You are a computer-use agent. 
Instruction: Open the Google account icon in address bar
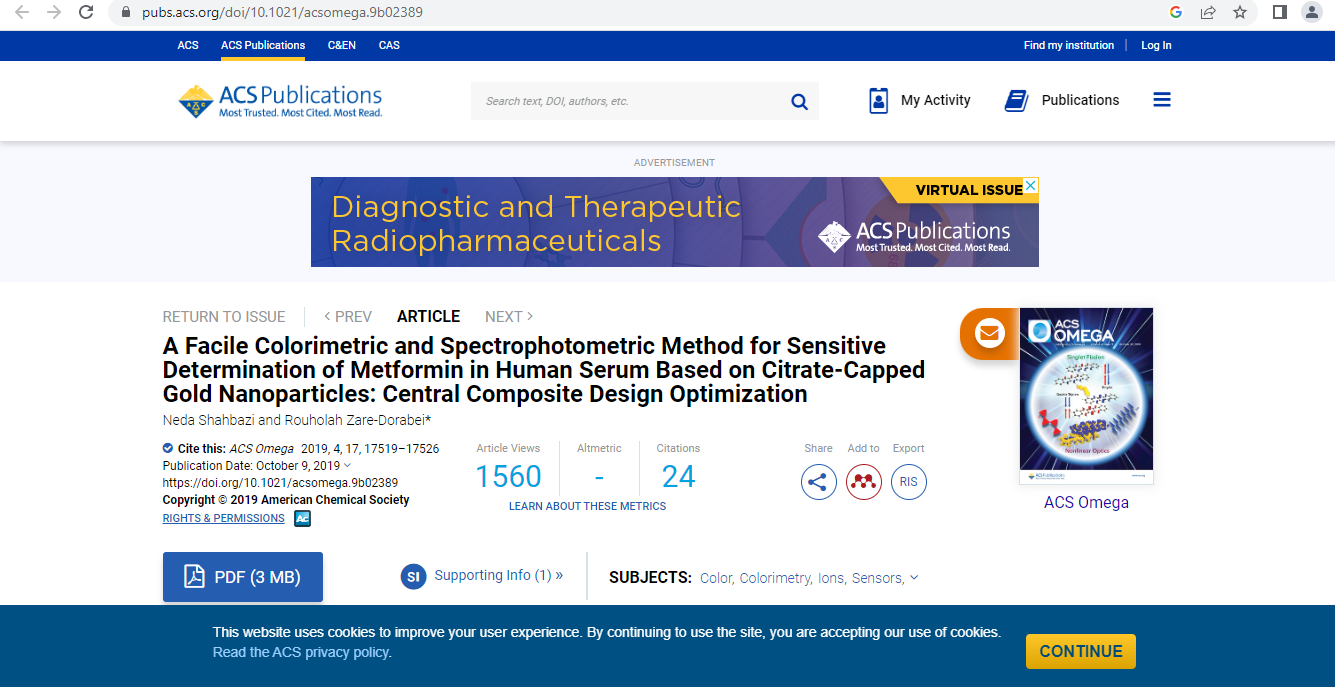click(1176, 12)
